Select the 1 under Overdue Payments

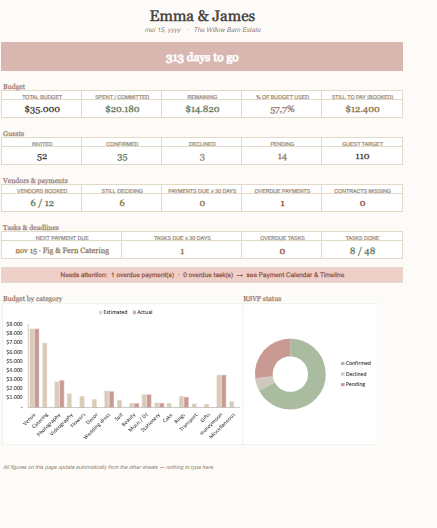pyautogui.click(x=282, y=203)
